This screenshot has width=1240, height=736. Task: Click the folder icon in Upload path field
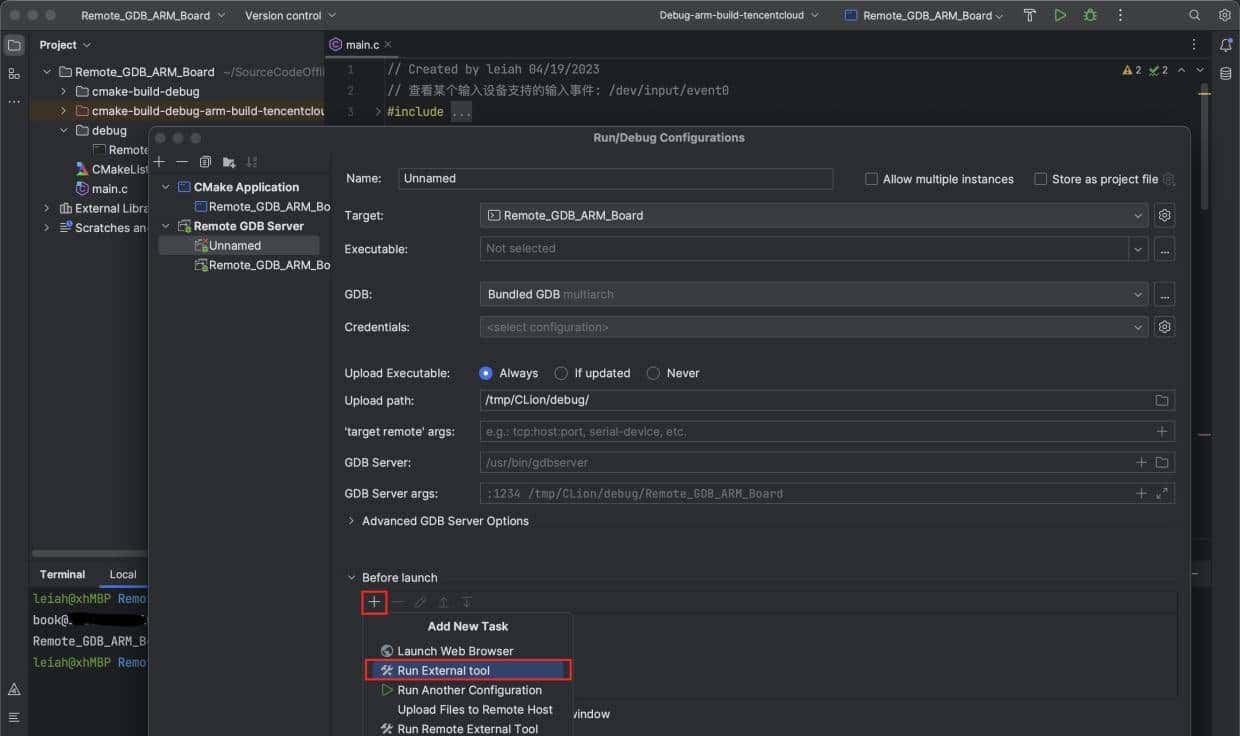coord(1162,401)
